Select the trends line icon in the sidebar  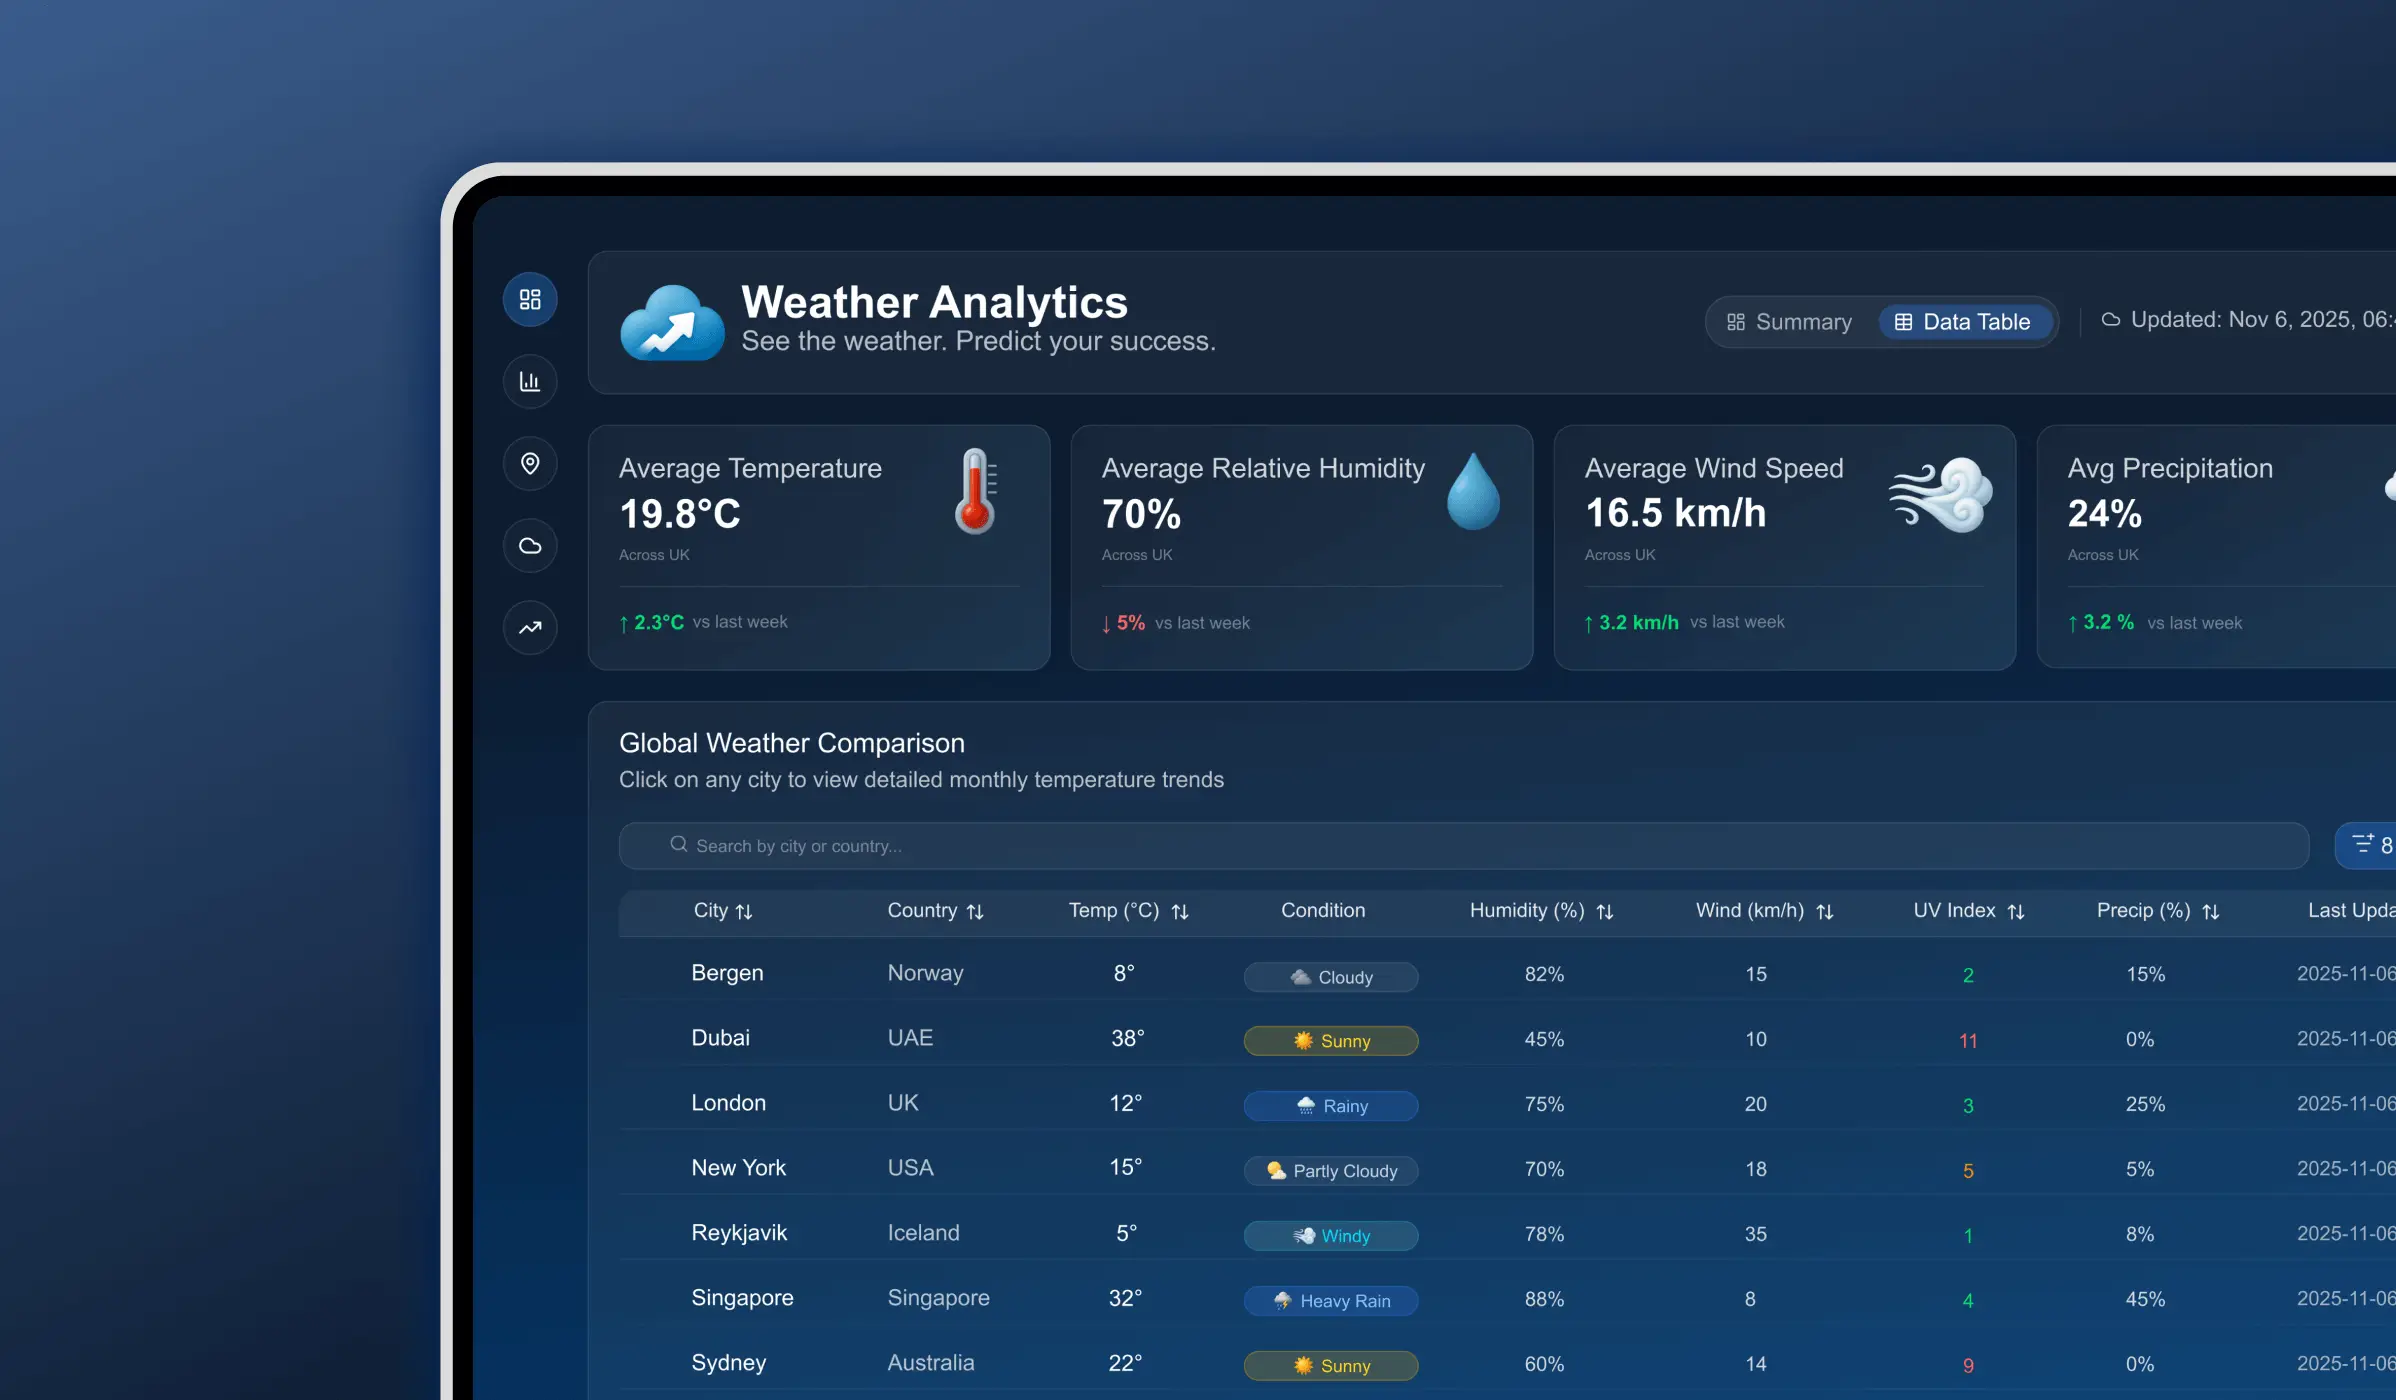[x=530, y=628]
